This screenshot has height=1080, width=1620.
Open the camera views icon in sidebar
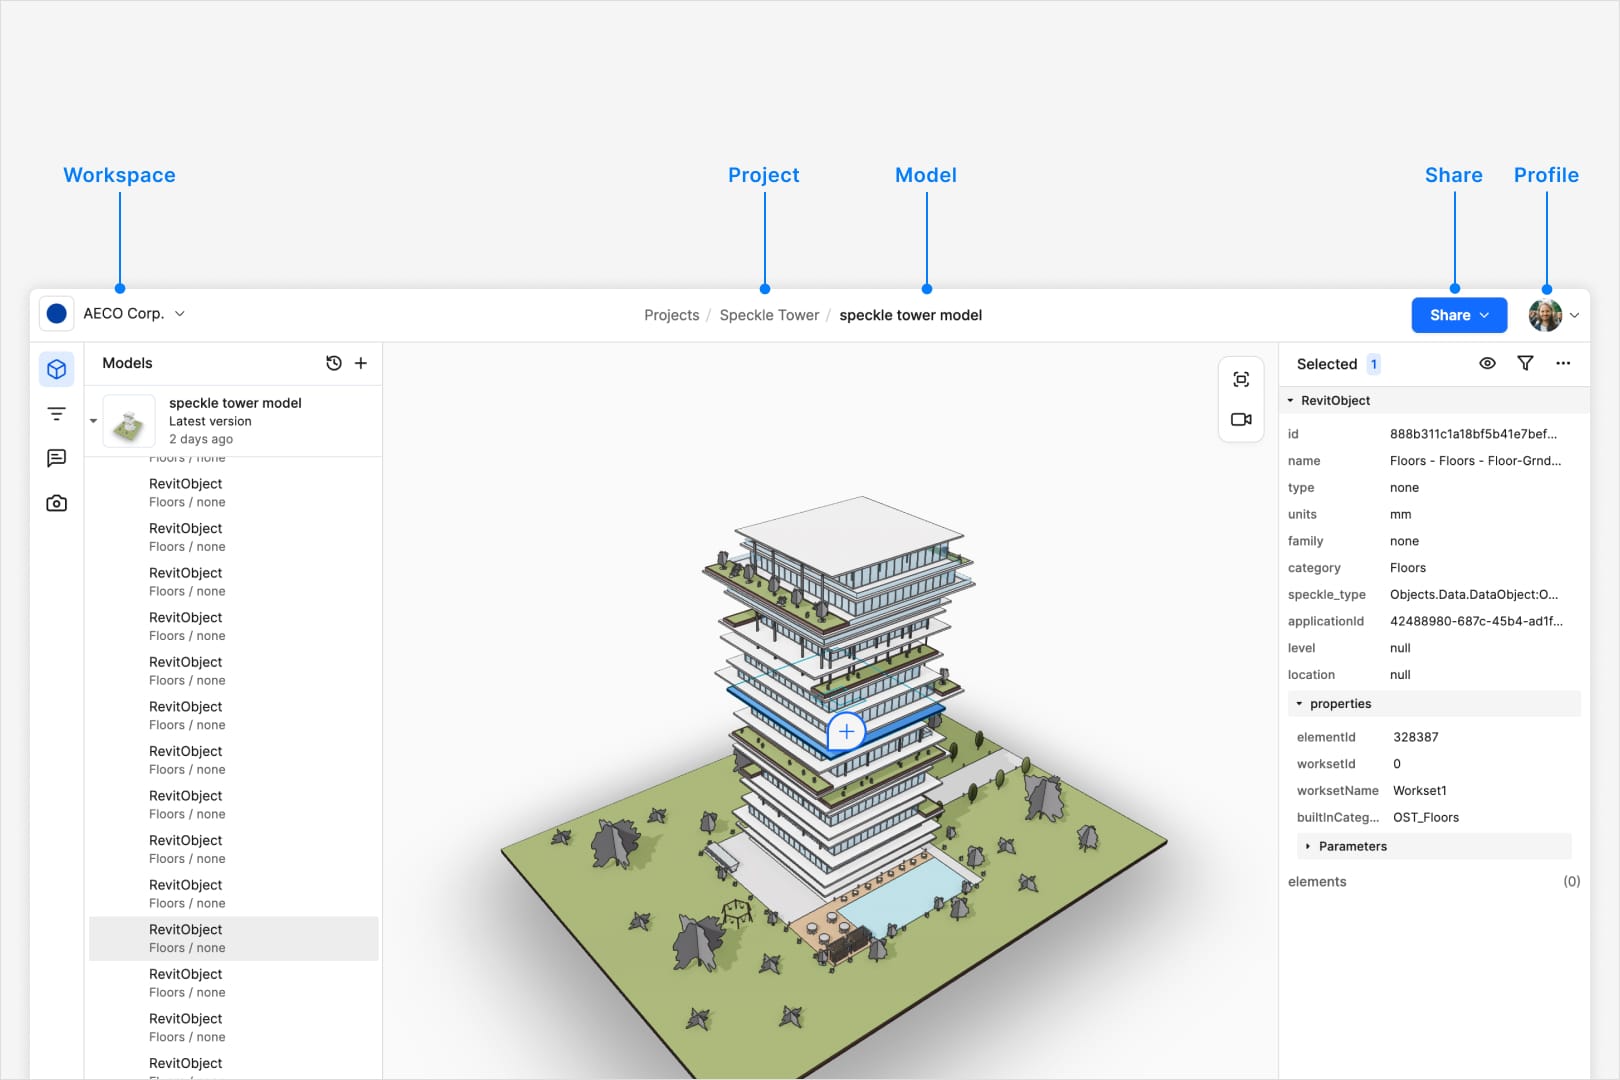(x=57, y=503)
